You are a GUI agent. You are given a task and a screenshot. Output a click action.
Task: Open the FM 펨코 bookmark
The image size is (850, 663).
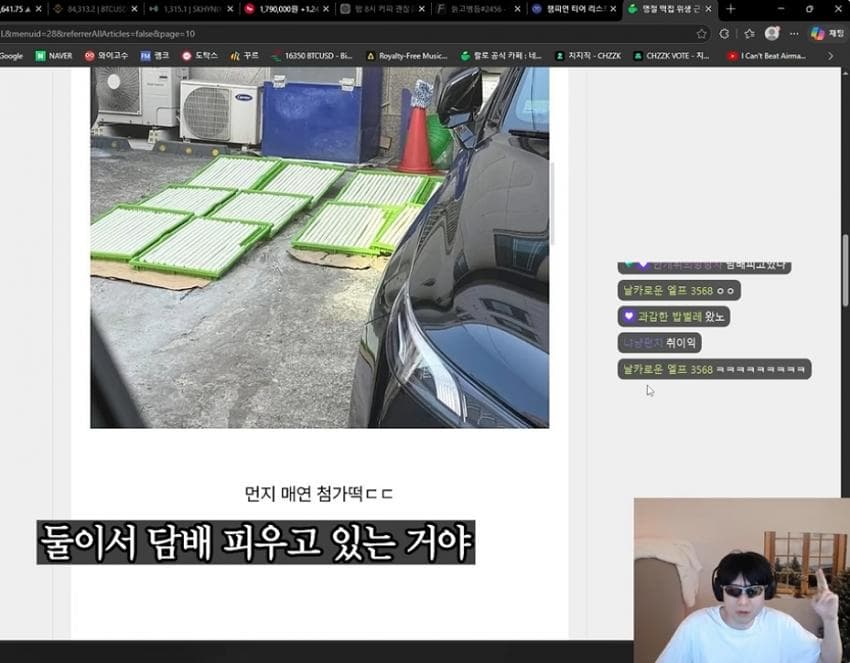click(x=155, y=56)
